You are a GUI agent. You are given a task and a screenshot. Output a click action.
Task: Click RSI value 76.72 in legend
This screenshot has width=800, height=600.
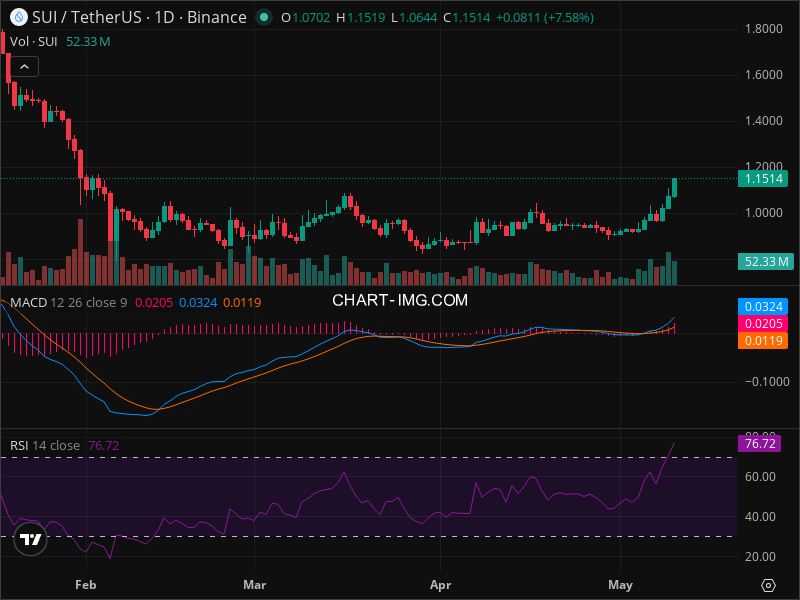tap(104, 445)
